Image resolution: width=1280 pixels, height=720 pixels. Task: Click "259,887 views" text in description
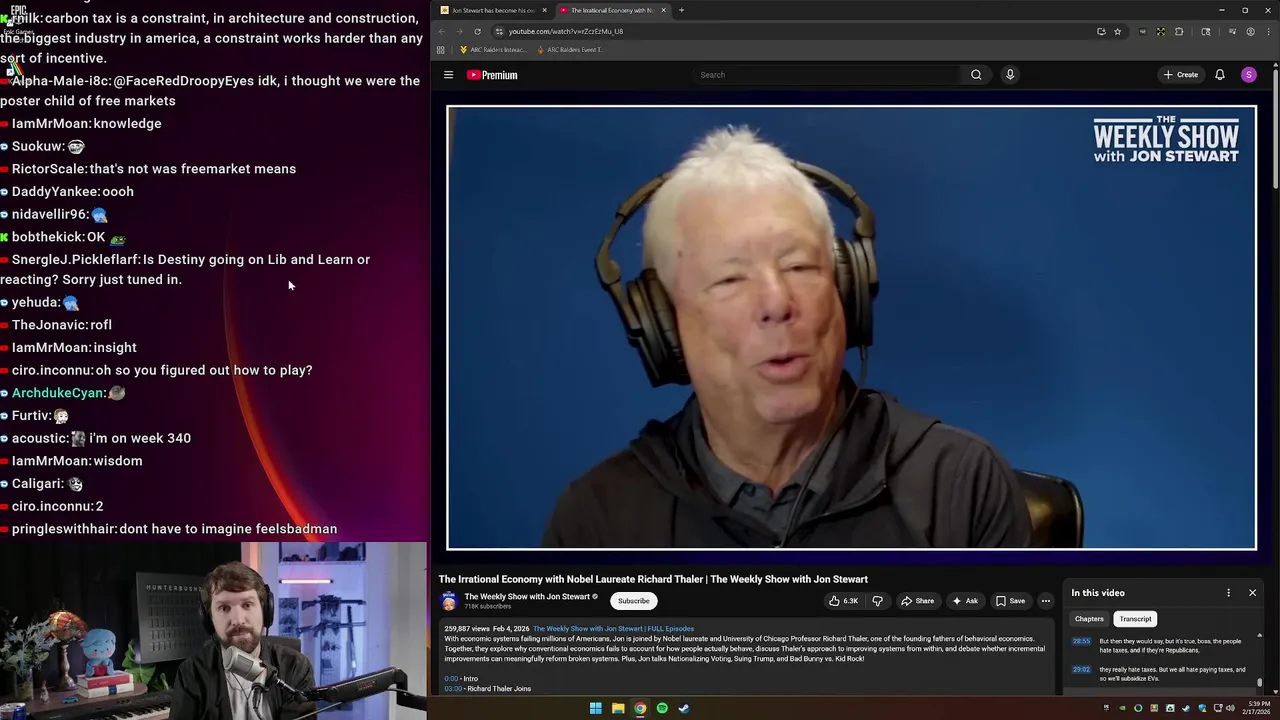click(x=465, y=628)
